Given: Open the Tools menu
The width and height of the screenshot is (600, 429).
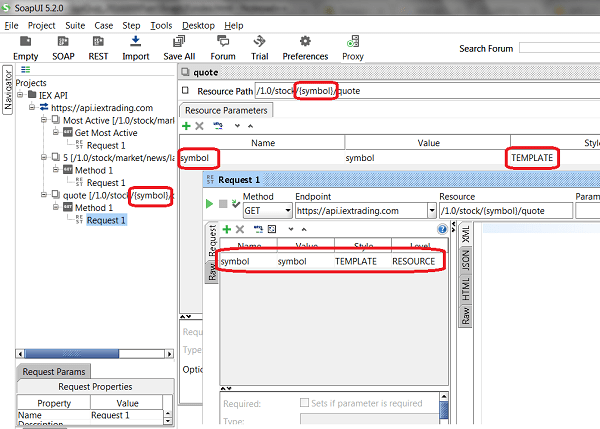Looking at the screenshot, I should [x=161, y=26].
